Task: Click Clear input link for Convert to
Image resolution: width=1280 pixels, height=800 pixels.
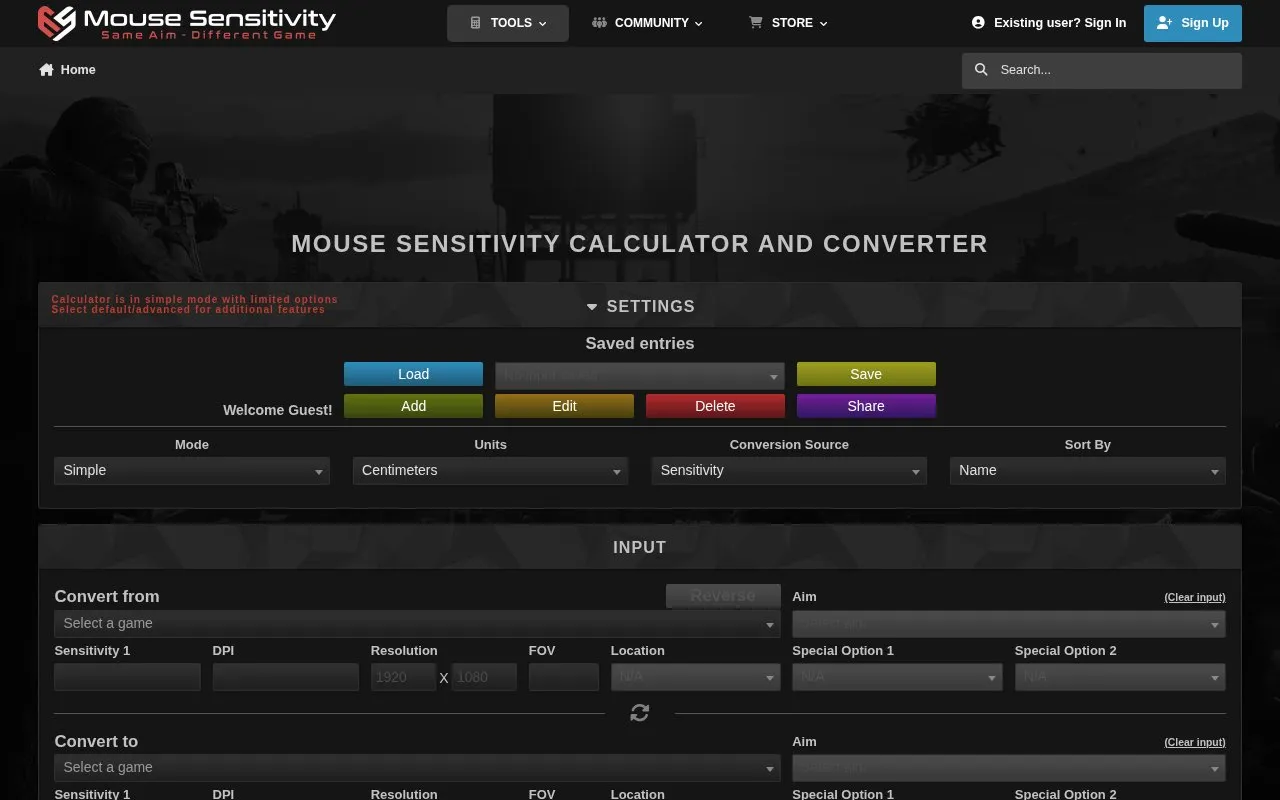Action: tap(1194, 742)
